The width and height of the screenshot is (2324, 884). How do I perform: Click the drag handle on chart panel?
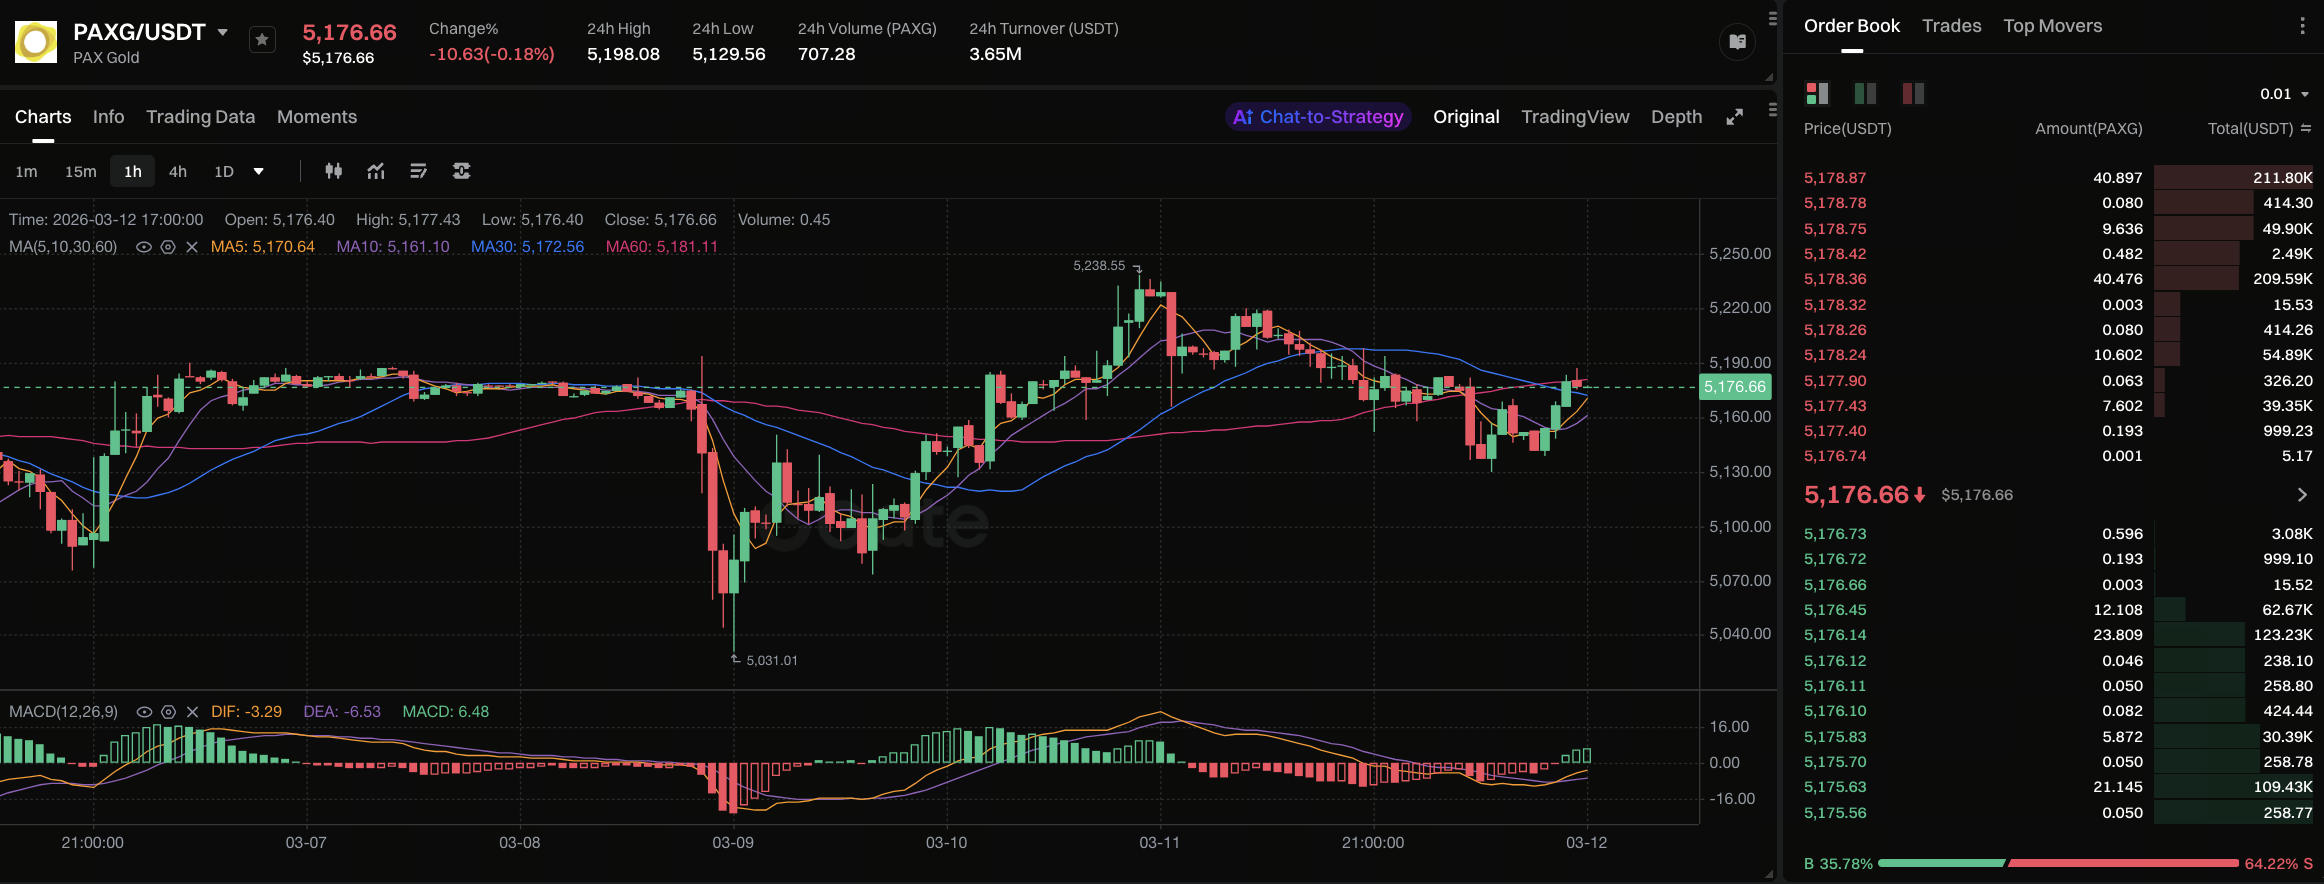[x=1772, y=110]
